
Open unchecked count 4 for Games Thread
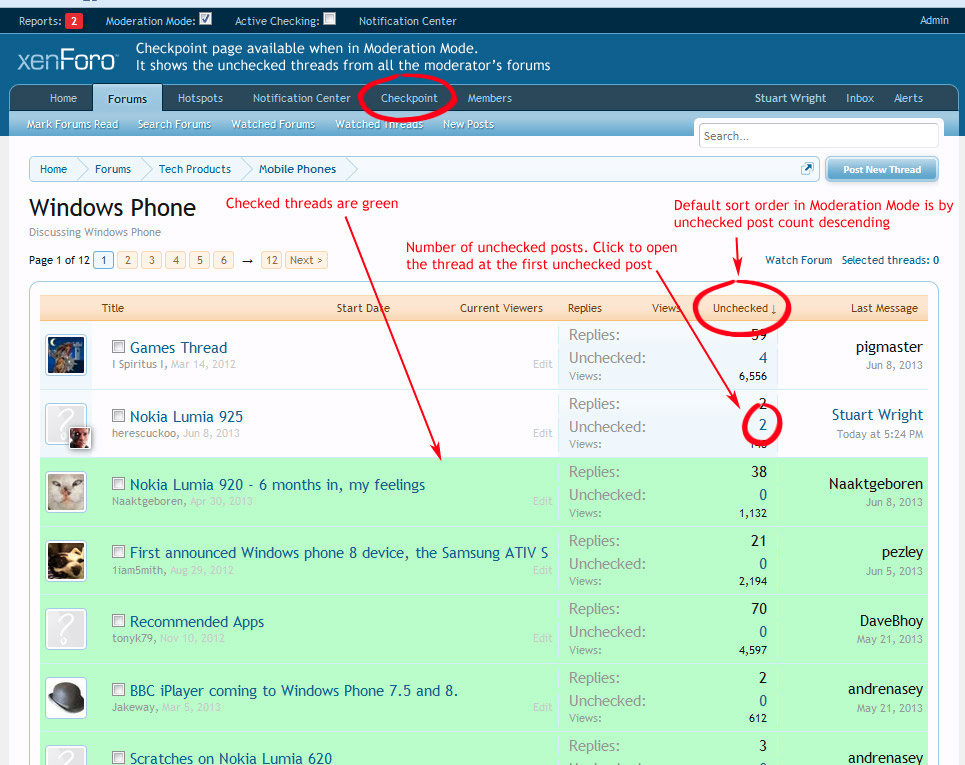tap(763, 358)
